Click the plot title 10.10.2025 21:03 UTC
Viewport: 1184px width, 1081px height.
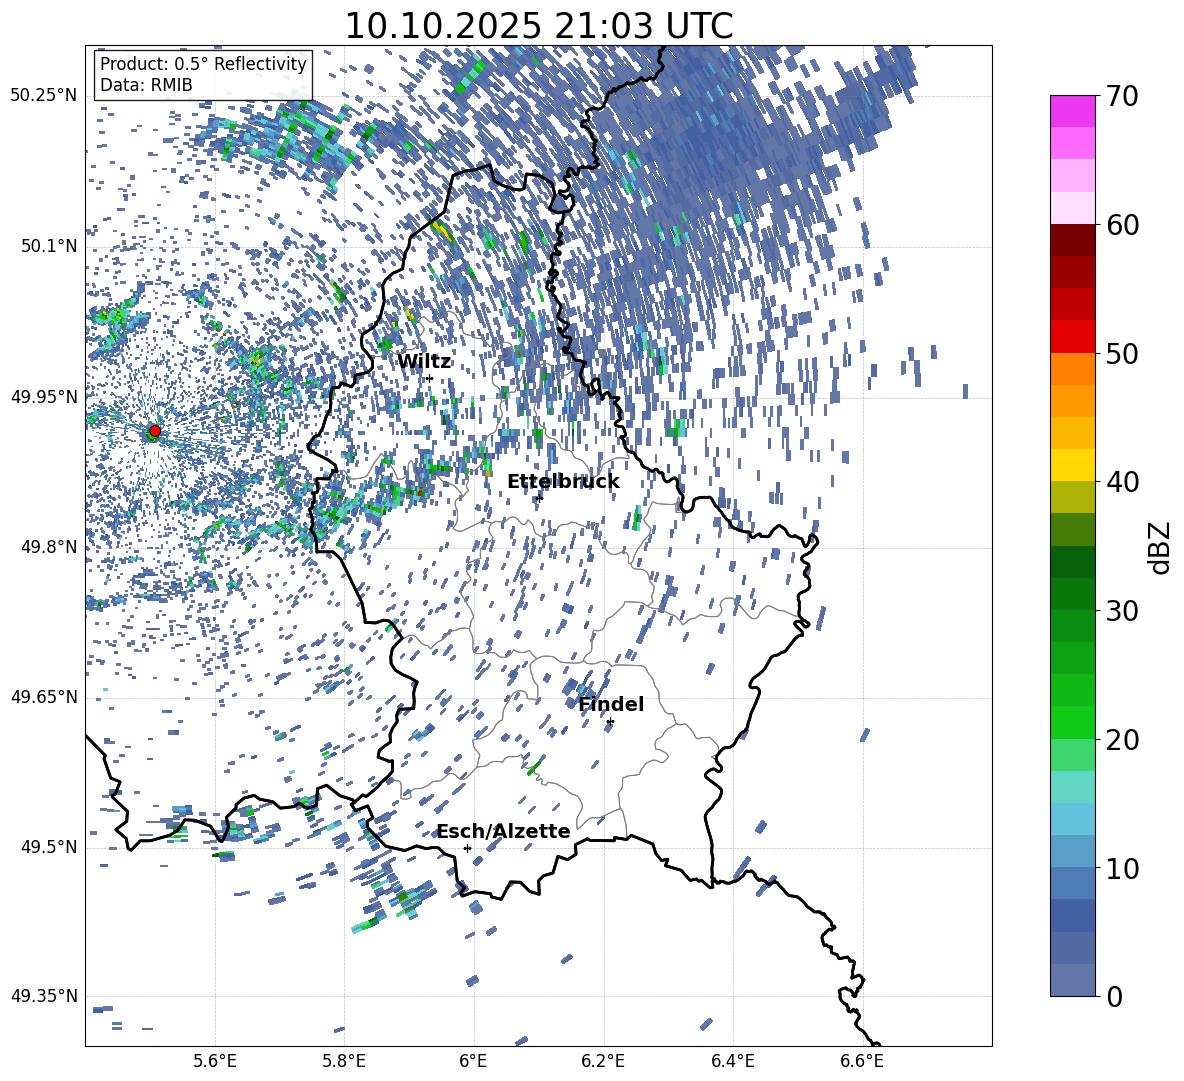tap(539, 26)
